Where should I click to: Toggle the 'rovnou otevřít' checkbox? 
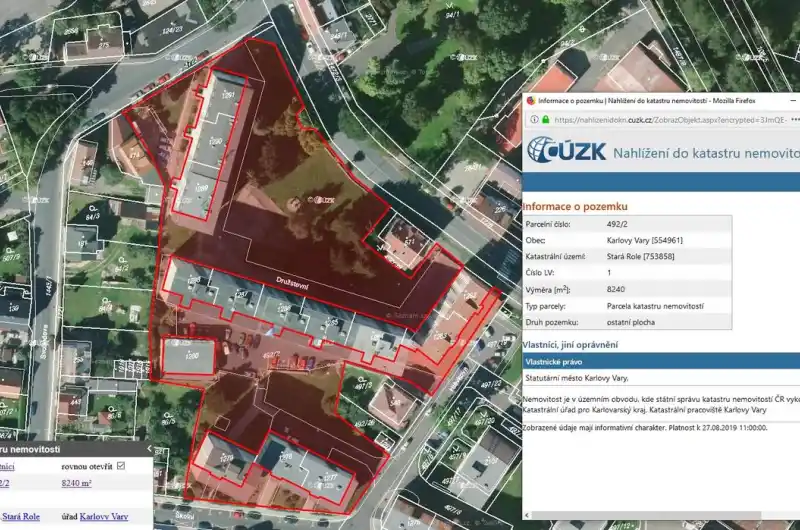click(121, 466)
